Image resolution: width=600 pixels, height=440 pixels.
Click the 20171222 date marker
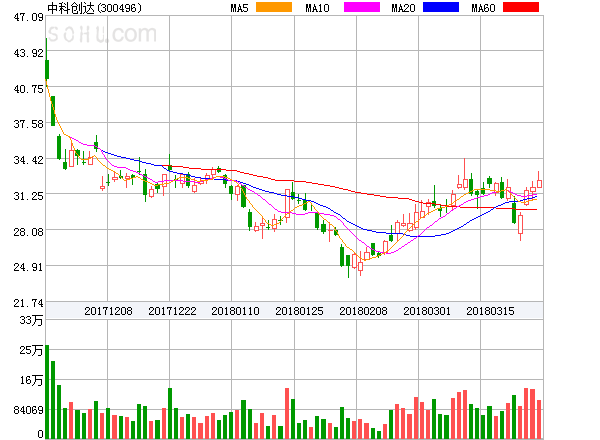point(172,311)
